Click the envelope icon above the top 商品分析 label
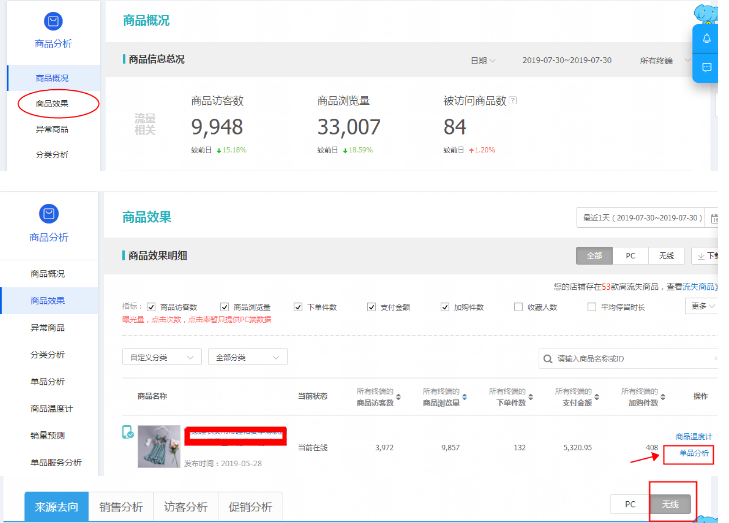This screenshot has height=523, width=729. (53, 19)
